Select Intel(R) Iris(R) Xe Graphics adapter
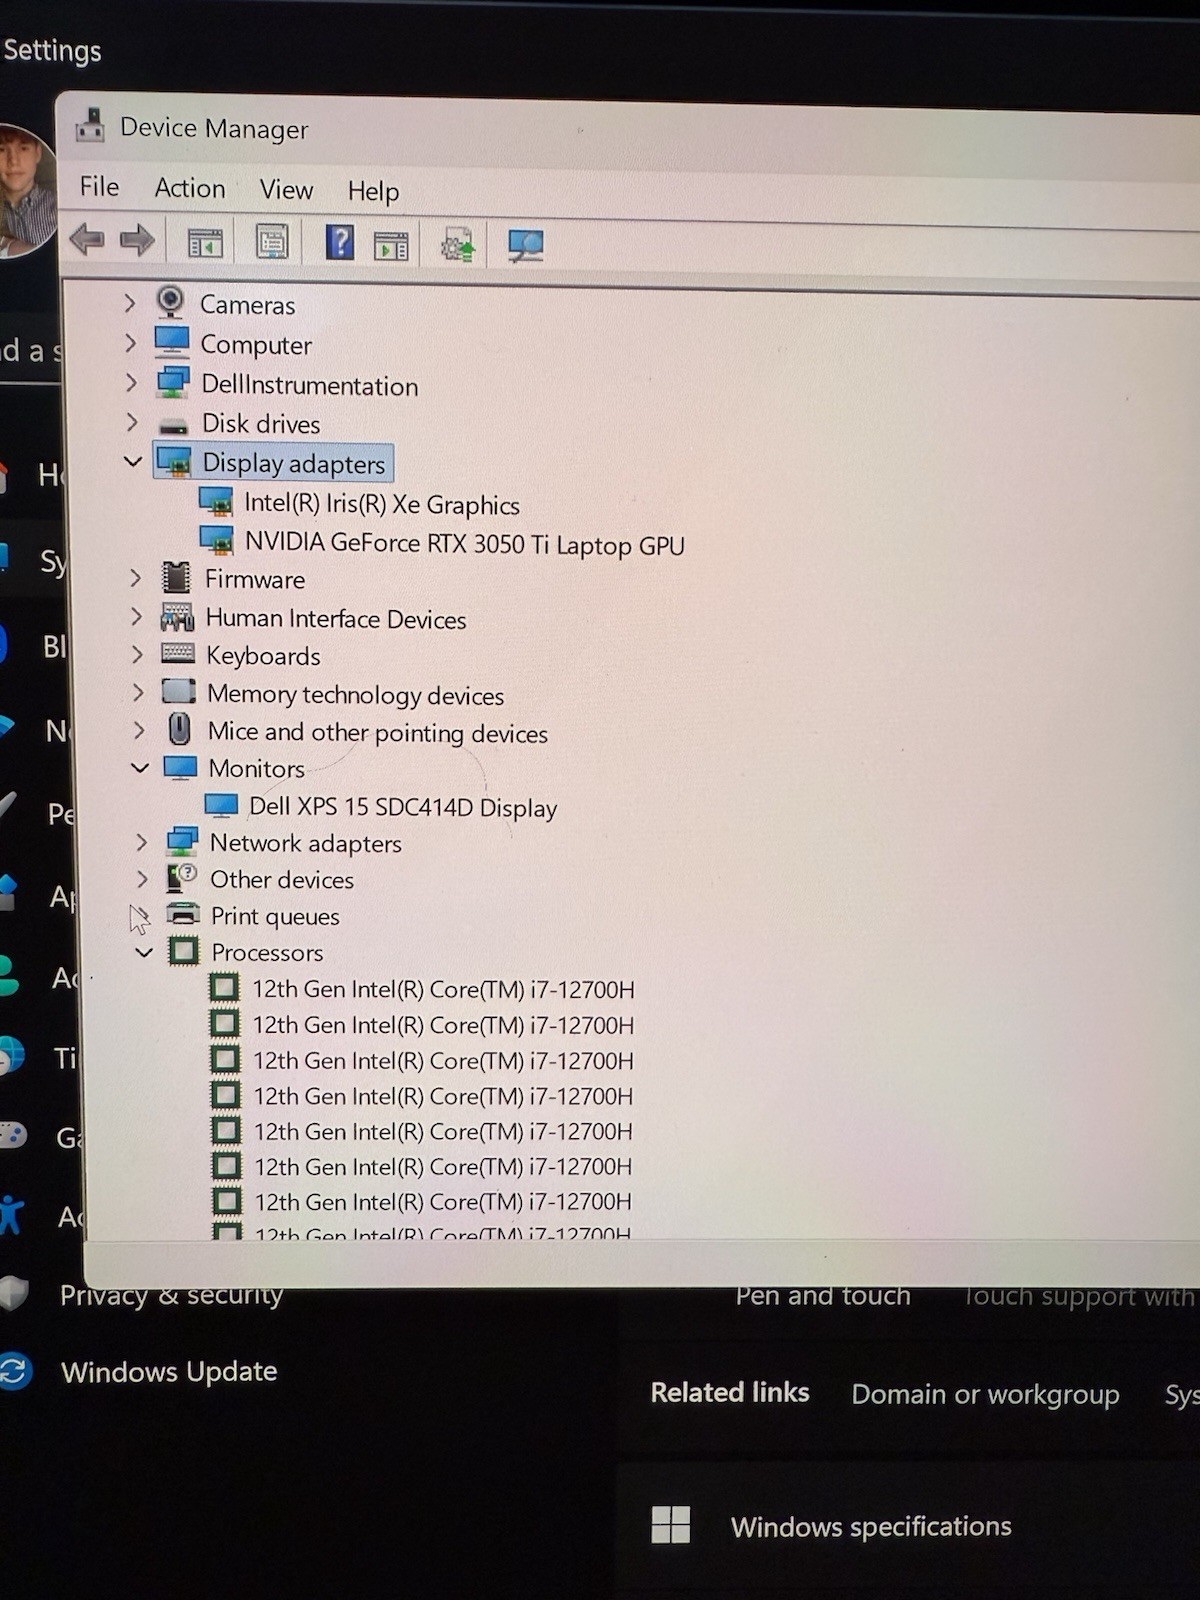The width and height of the screenshot is (1200, 1600). tap(382, 504)
